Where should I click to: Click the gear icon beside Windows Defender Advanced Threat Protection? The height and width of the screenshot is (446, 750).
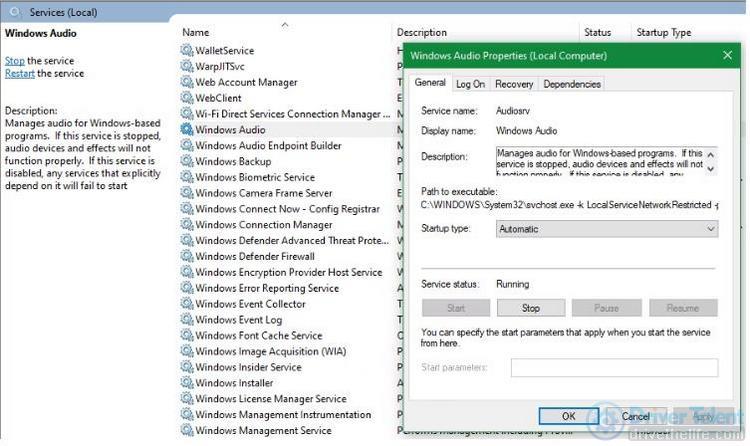click(187, 240)
